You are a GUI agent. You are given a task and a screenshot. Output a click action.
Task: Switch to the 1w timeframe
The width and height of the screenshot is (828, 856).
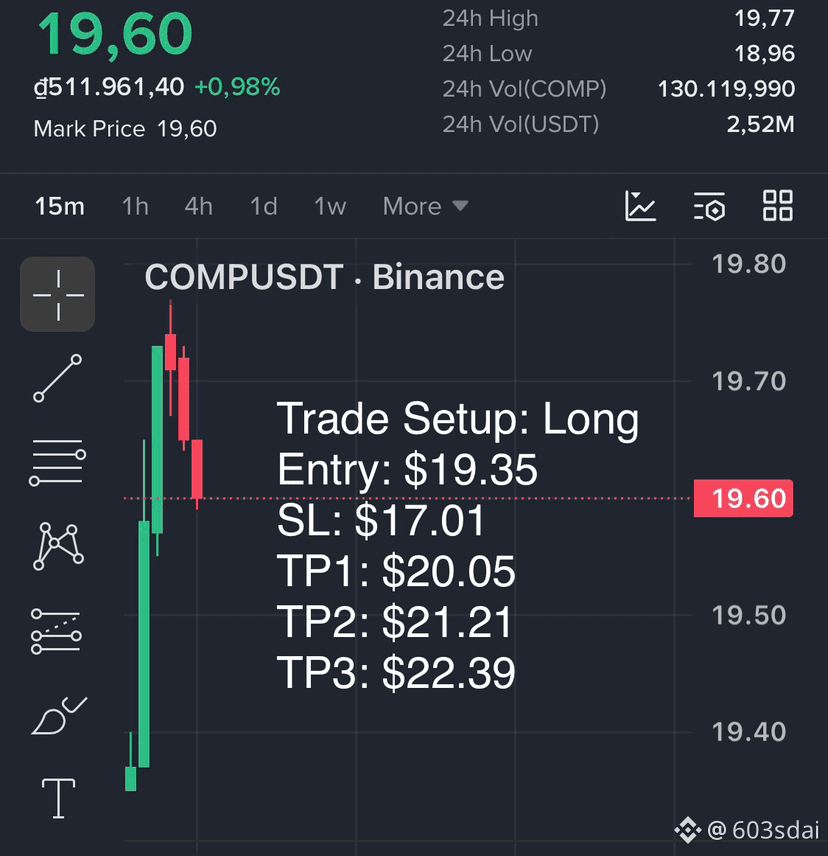330,206
